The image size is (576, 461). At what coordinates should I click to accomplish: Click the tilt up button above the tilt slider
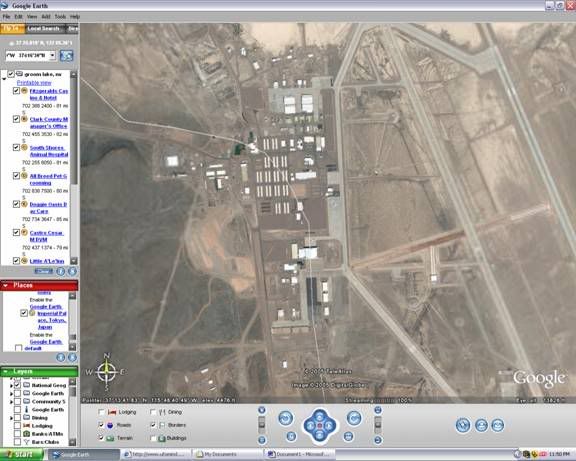pyautogui.click(x=378, y=410)
